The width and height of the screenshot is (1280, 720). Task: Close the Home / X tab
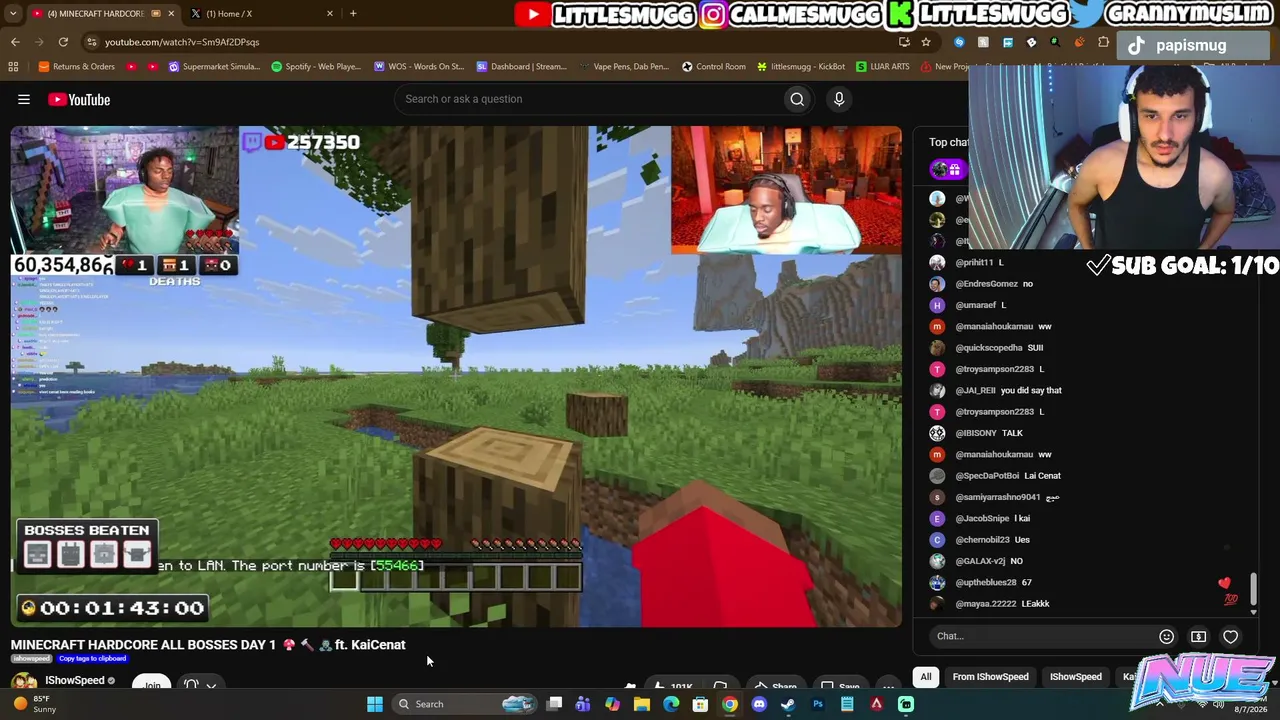click(x=329, y=13)
